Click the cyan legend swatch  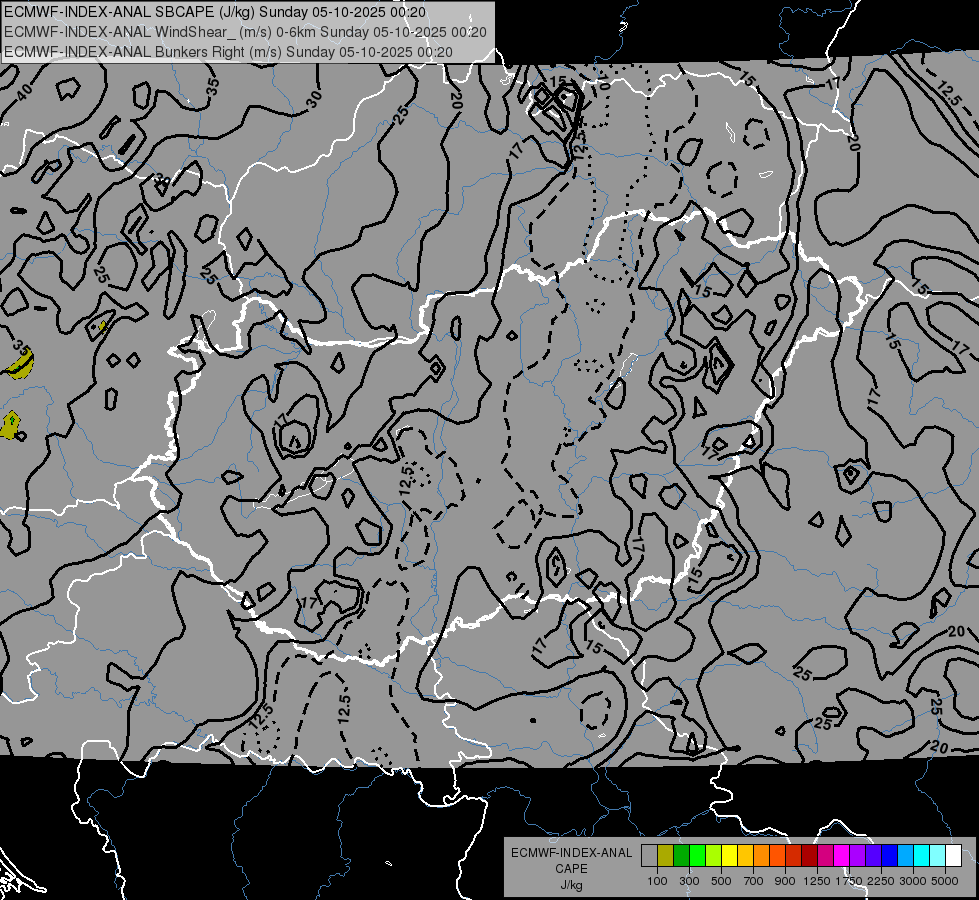tap(922, 856)
